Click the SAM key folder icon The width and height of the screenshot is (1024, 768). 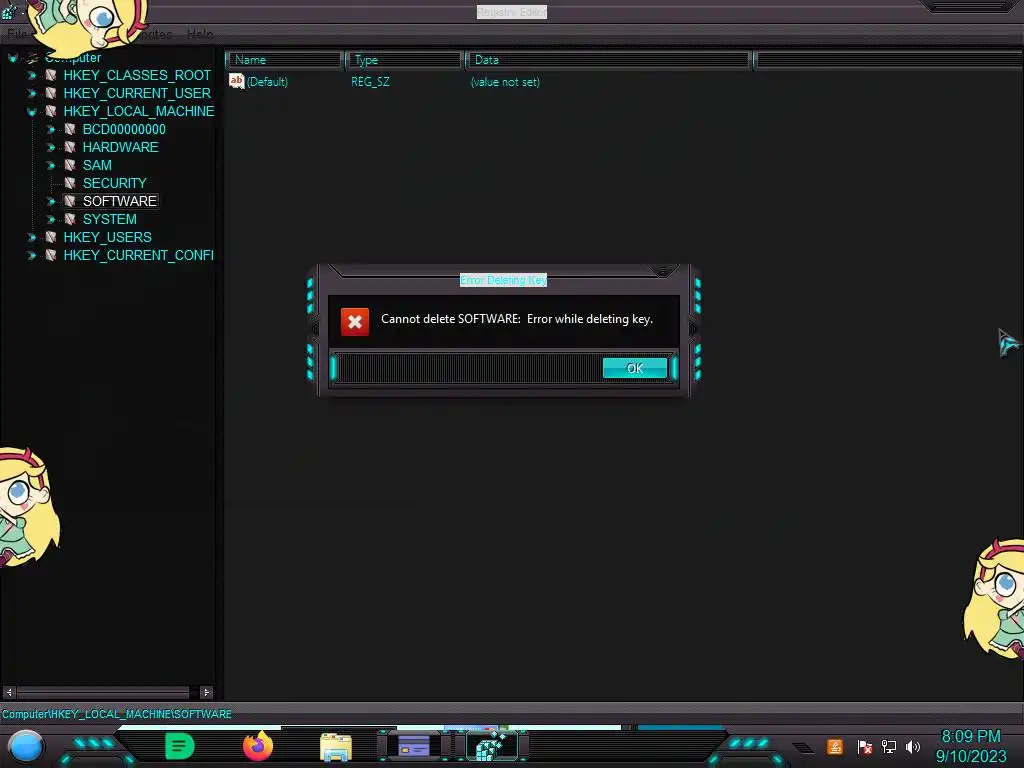click(69, 165)
